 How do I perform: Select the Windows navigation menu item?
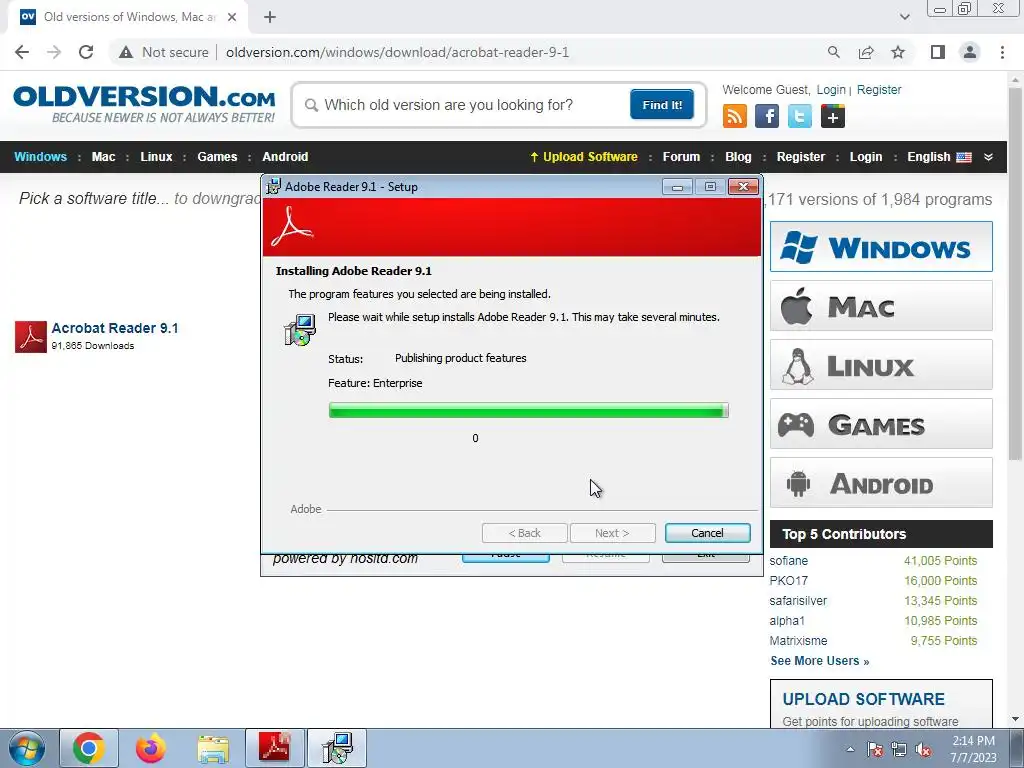click(x=40, y=157)
